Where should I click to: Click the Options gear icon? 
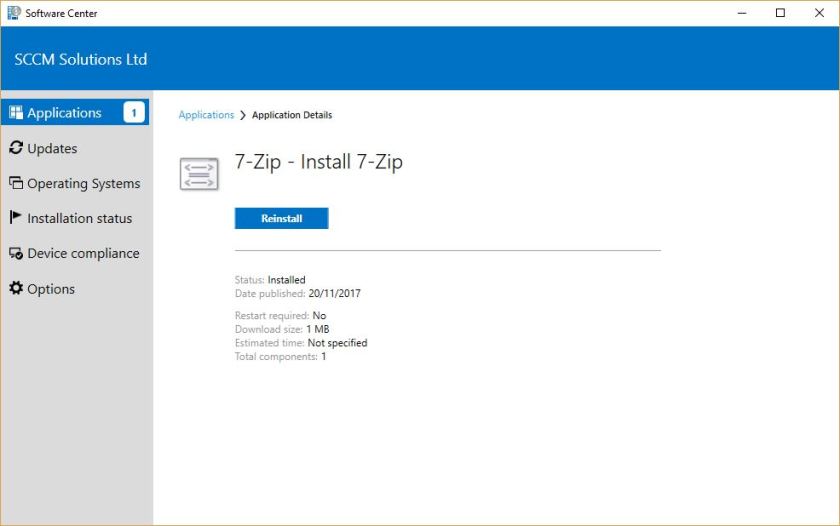(x=16, y=289)
